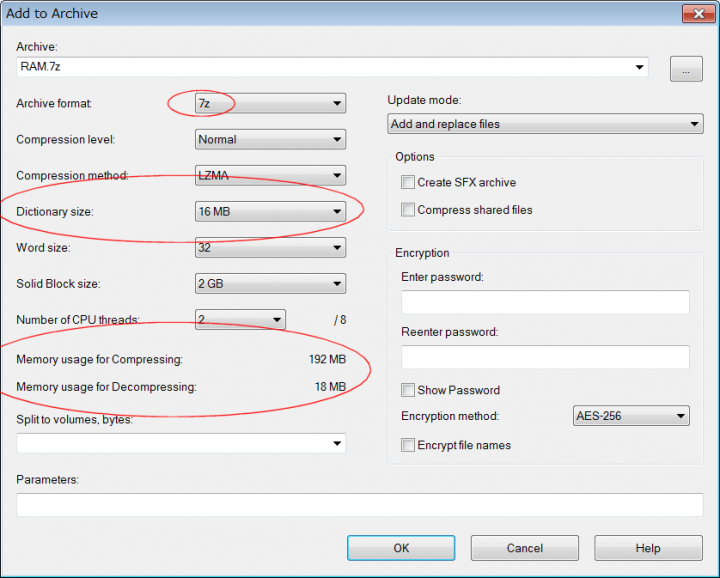Click the 192 MB compressing memory value
This screenshot has height=578, width=720.
point(327,359)
